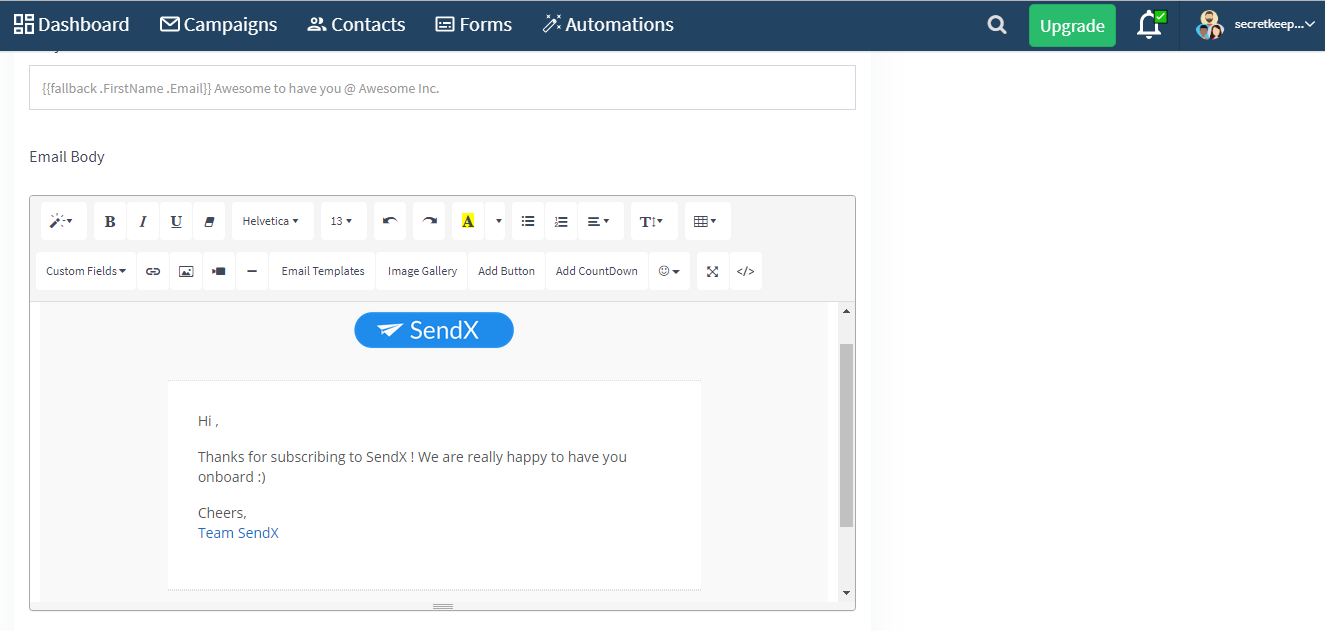Click the insert picture icon

(x=186, y=271)
